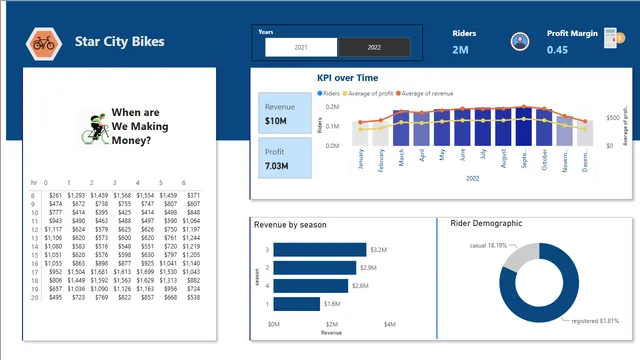
Task: Click the 'August' month axis label
Action: coord(503,159)
